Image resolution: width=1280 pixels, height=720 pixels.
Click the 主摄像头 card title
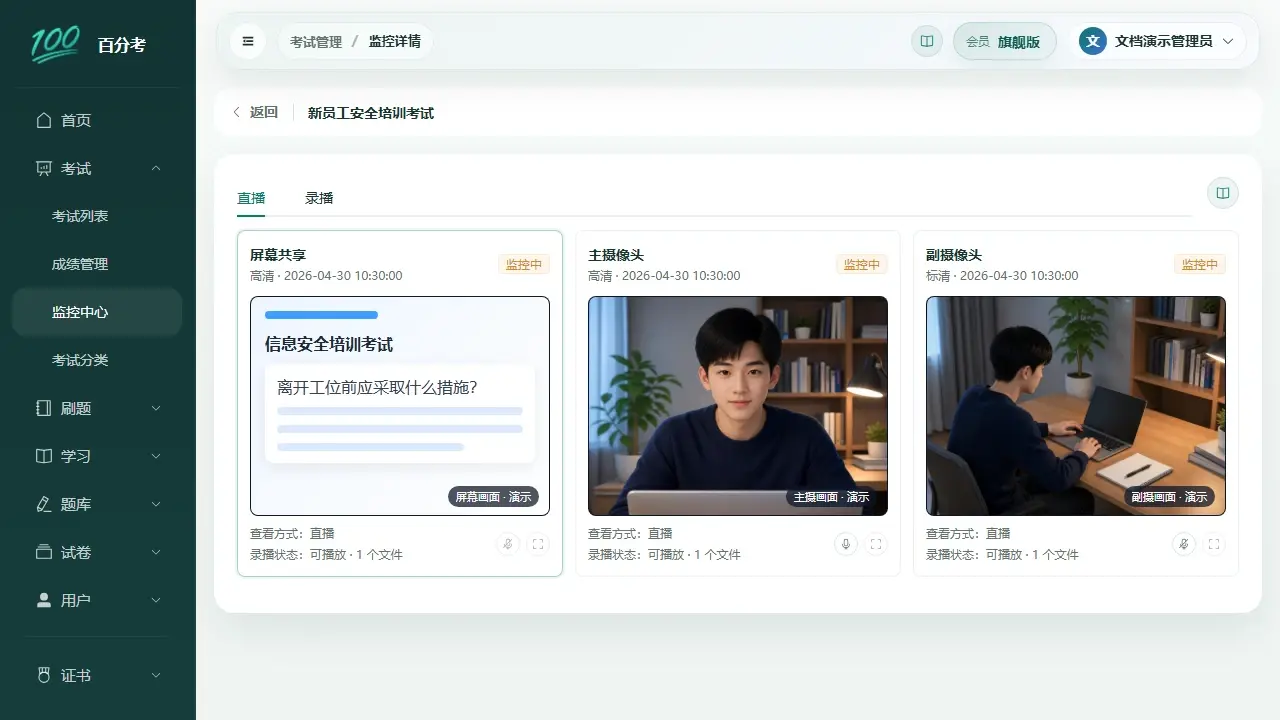click(x=616, y=255)
